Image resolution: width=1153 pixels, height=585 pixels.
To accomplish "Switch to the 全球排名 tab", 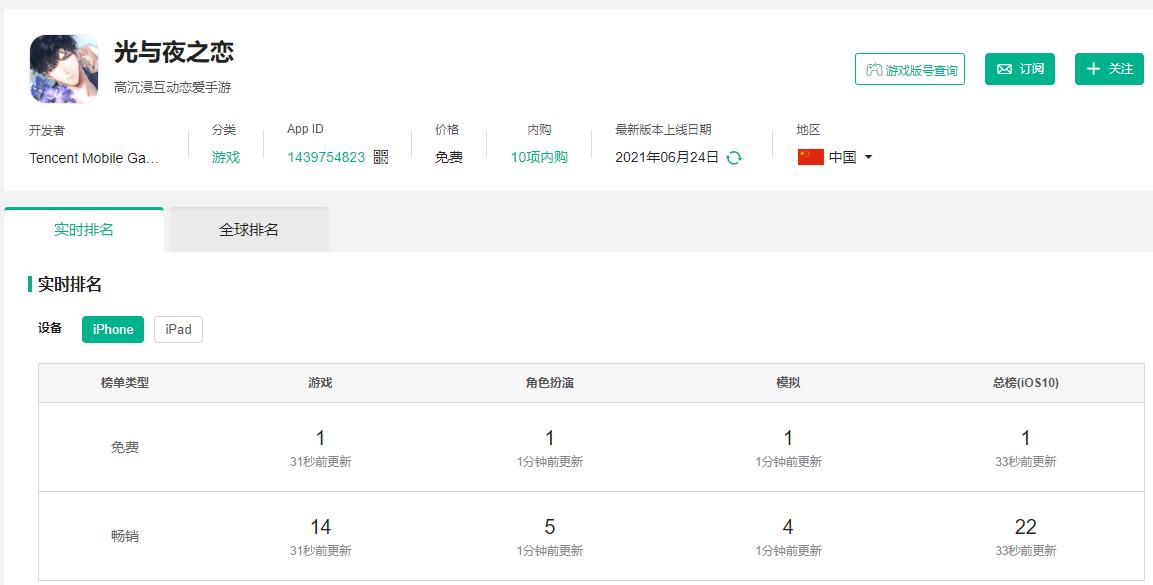I will (x=247, y=229).
